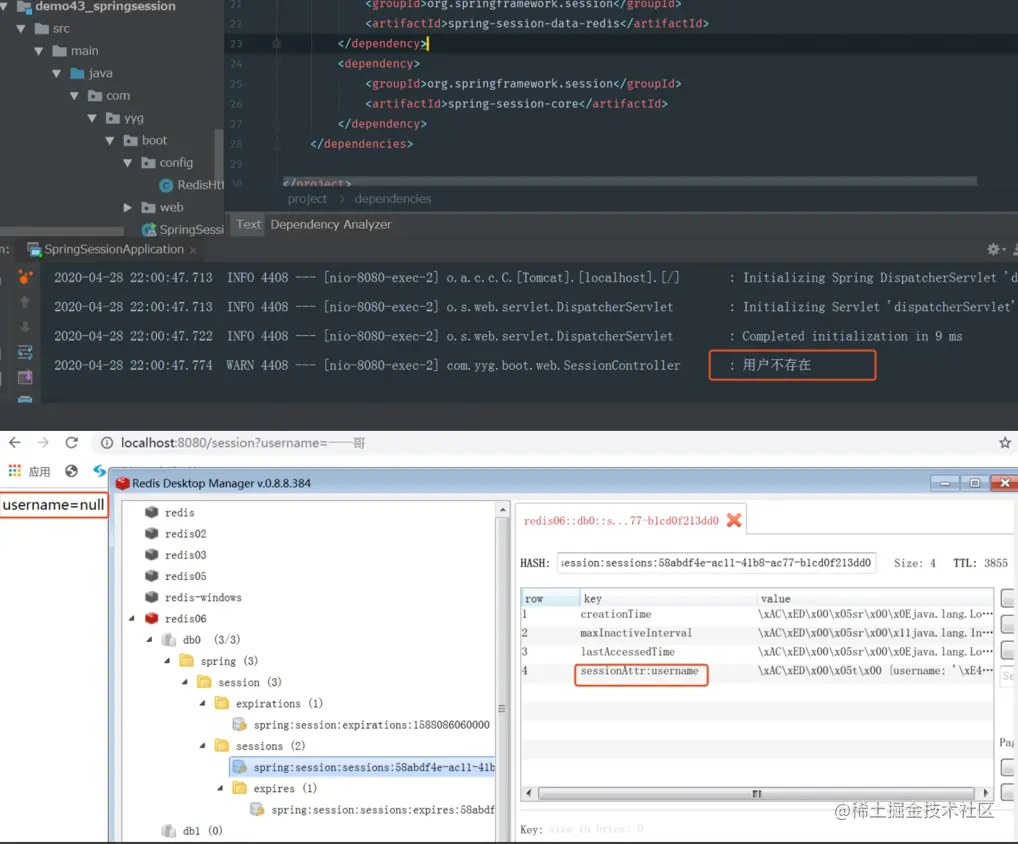Click the project breadcrumb
Screen dimensions: 1018x844
[307, 199]
